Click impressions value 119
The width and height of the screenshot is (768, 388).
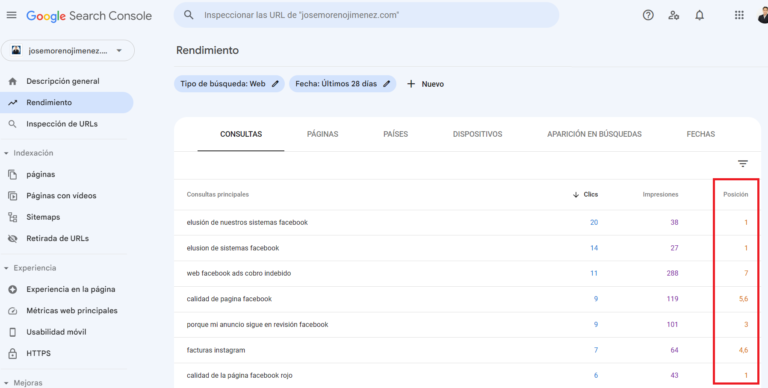click(672, 299)
